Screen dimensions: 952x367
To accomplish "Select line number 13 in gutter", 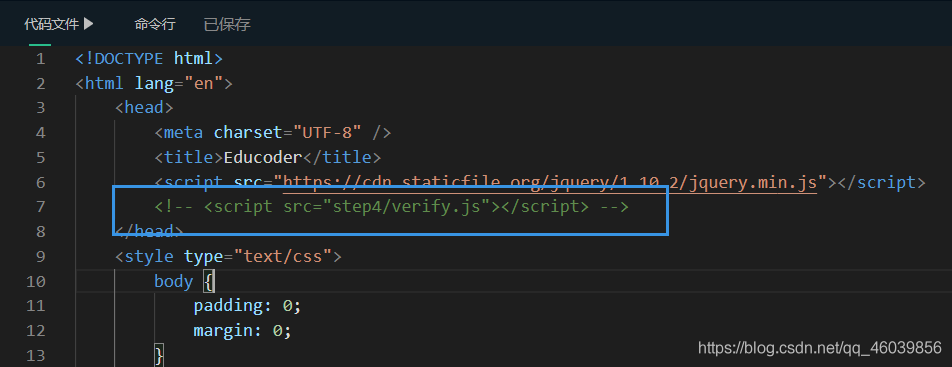I will click(x=36, y=355).
